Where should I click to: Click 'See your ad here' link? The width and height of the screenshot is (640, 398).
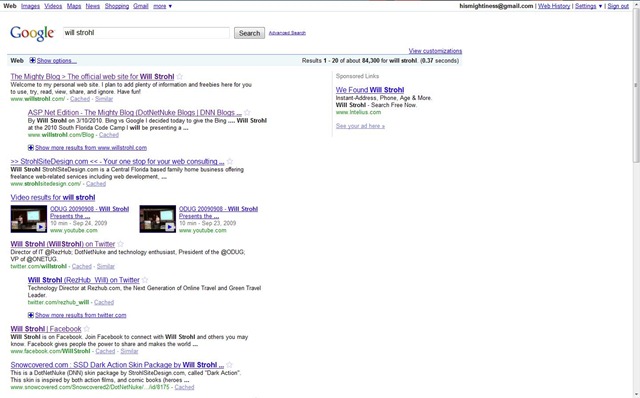(x=360, y=126)
